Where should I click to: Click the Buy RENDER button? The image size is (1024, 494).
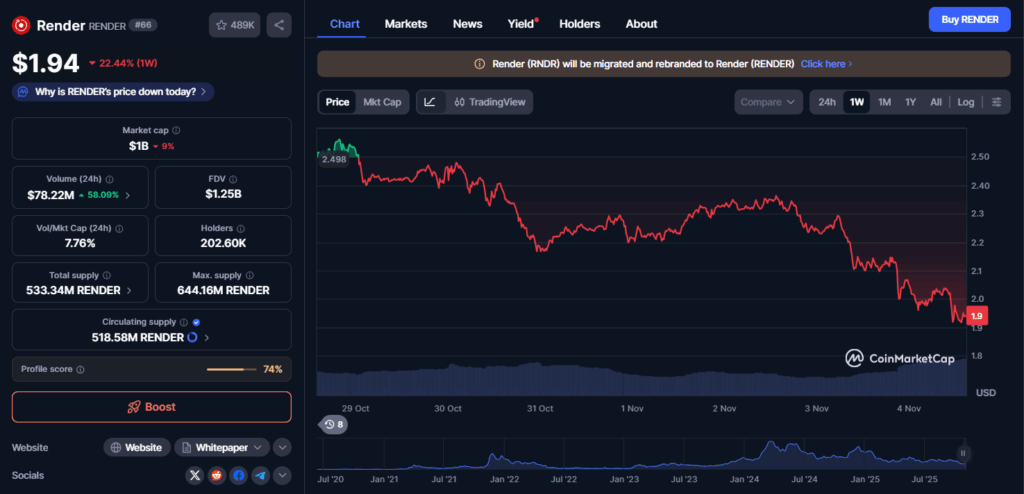970,20
